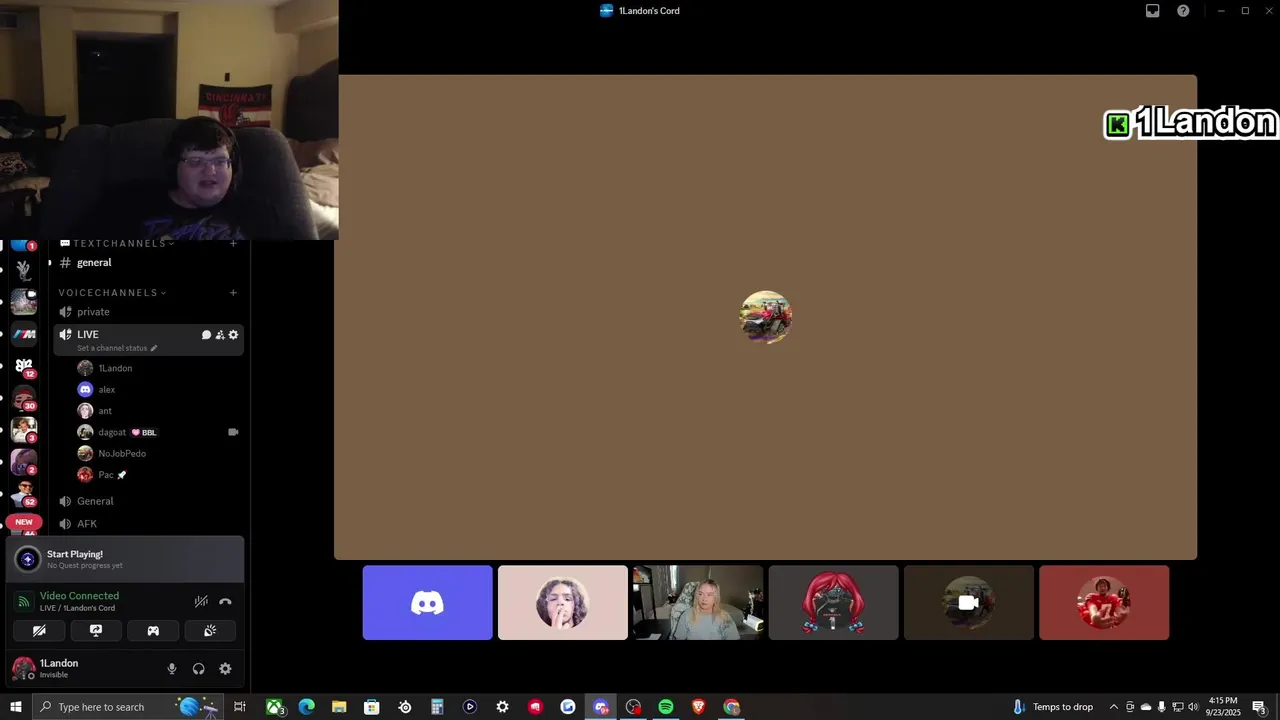Open the Discord inbox icon
The image size is (1280, 720).
tap(1152, 11)
